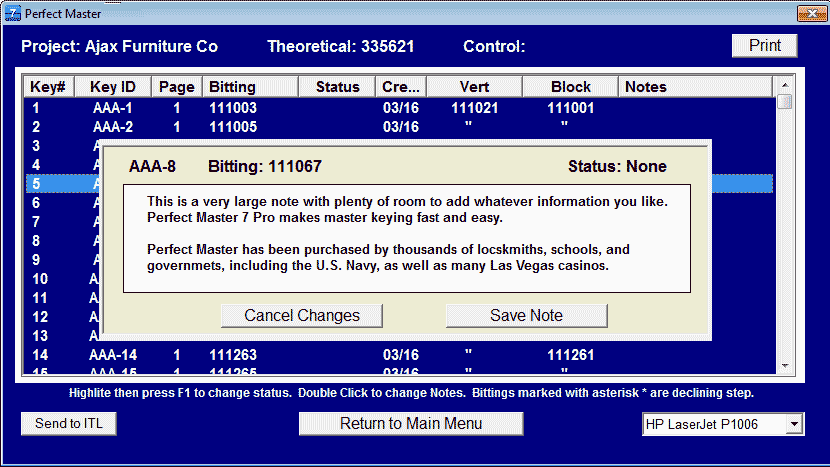Click 'Bitting: 111067' in the note dialog

265,166
